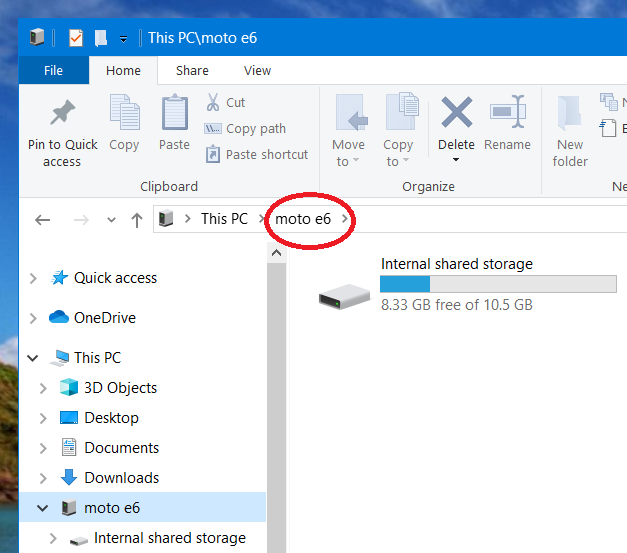Expand the Downloads tree node
627x553 pixels.
click(43, 478)
